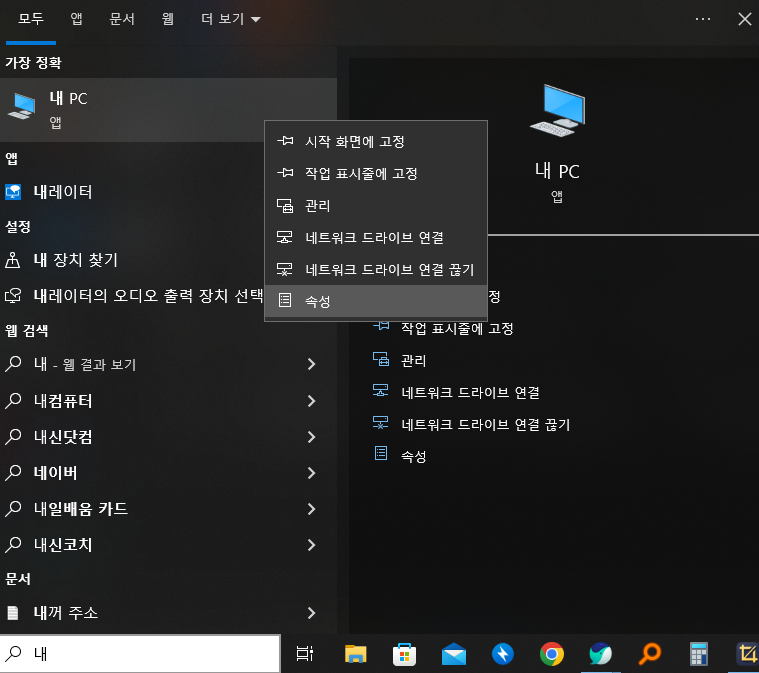Click the preview pane 속성 icon
Screen dimensions: 759x673
point(381,453)
